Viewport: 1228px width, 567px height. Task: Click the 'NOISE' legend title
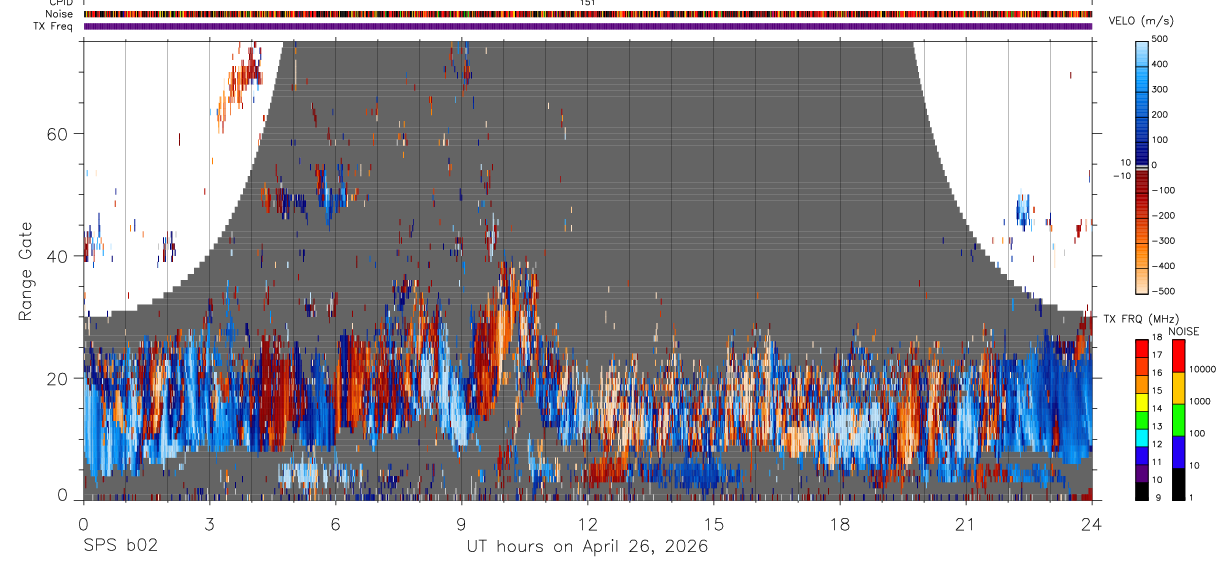coord(1183,331)
